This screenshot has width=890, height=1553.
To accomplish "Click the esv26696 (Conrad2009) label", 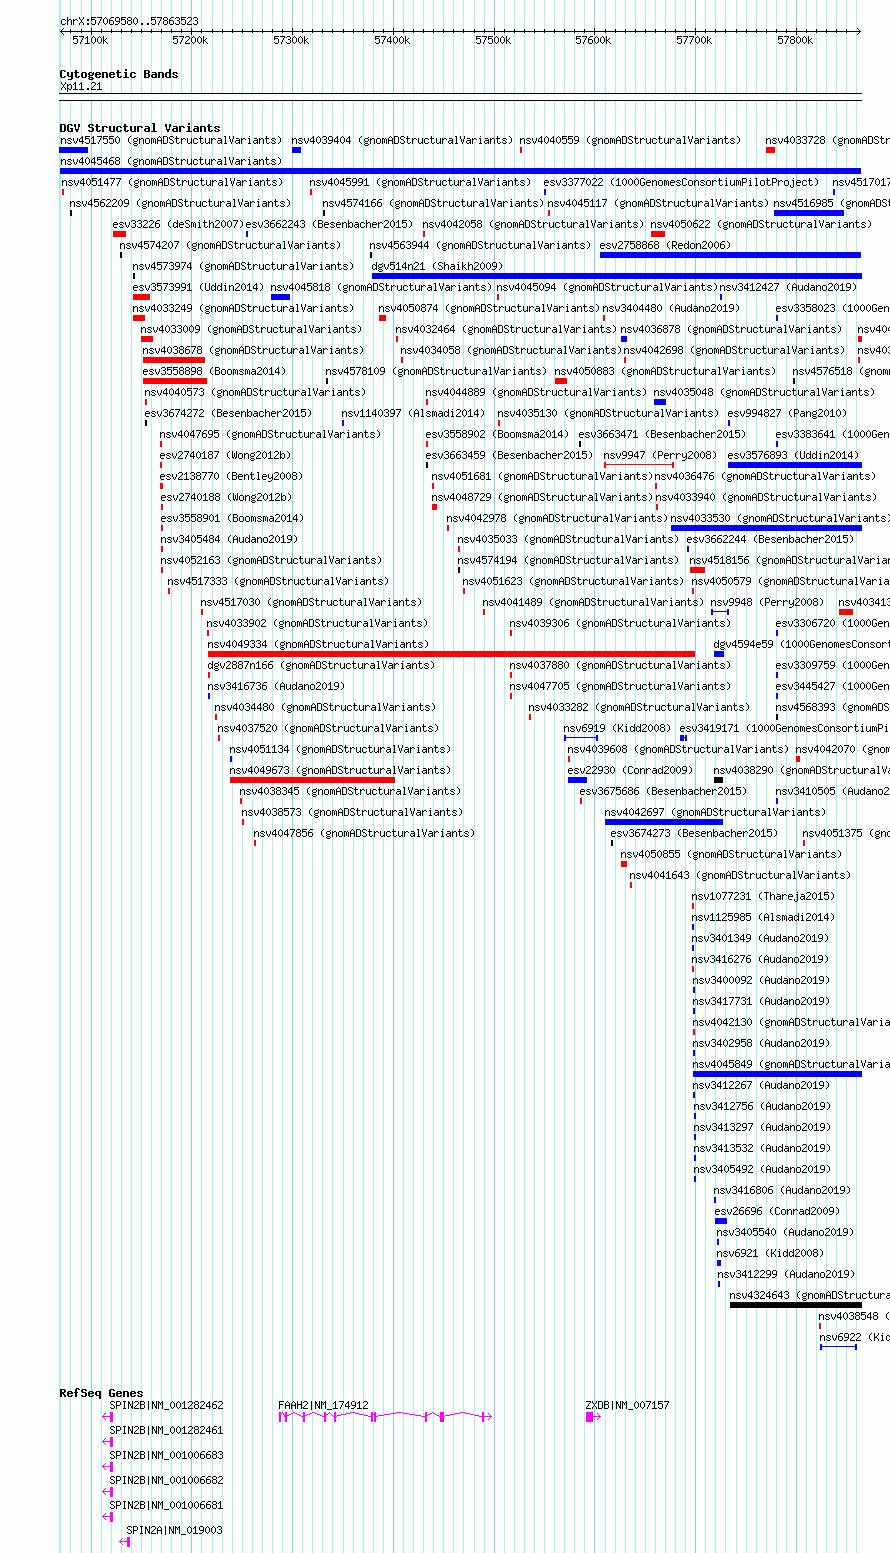I will [777, 1211].
